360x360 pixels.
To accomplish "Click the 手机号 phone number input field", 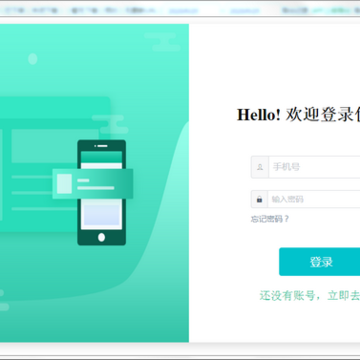I will (314, 167).
